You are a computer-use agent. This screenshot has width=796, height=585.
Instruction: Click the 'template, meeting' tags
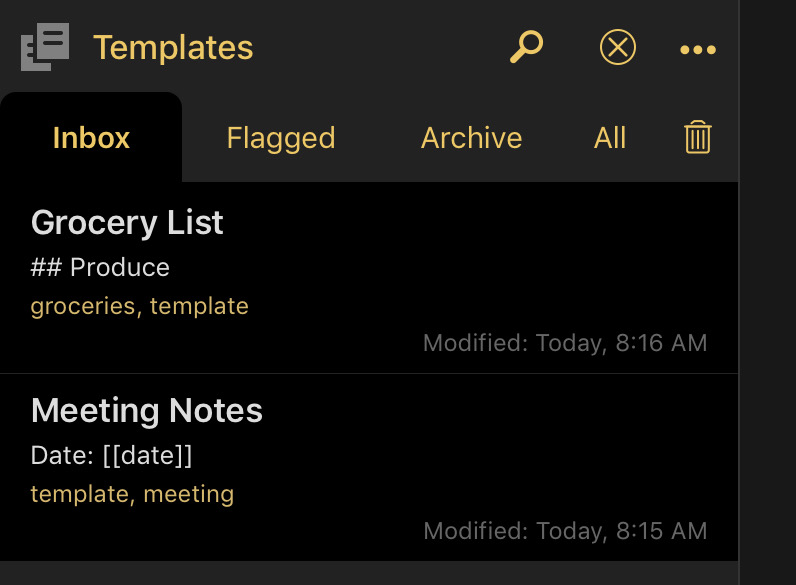pyautogui.click(x=132, y=494)
